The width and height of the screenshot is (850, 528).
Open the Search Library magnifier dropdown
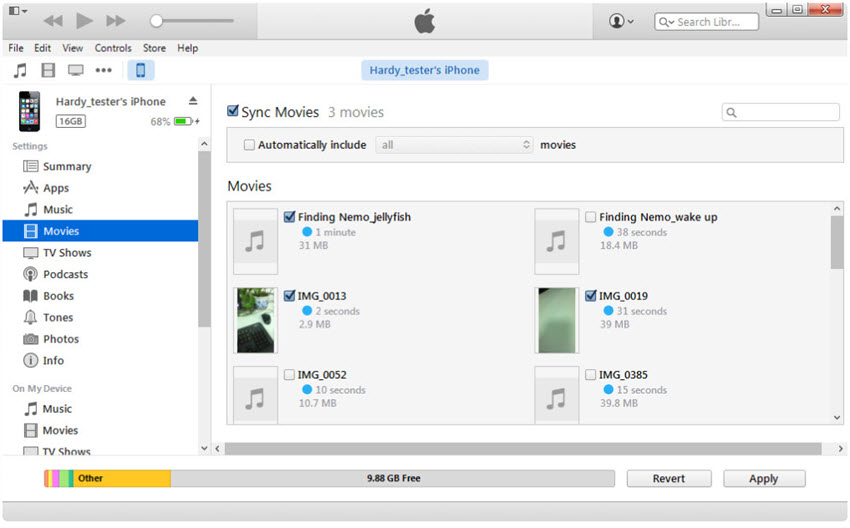pos(667,22)
